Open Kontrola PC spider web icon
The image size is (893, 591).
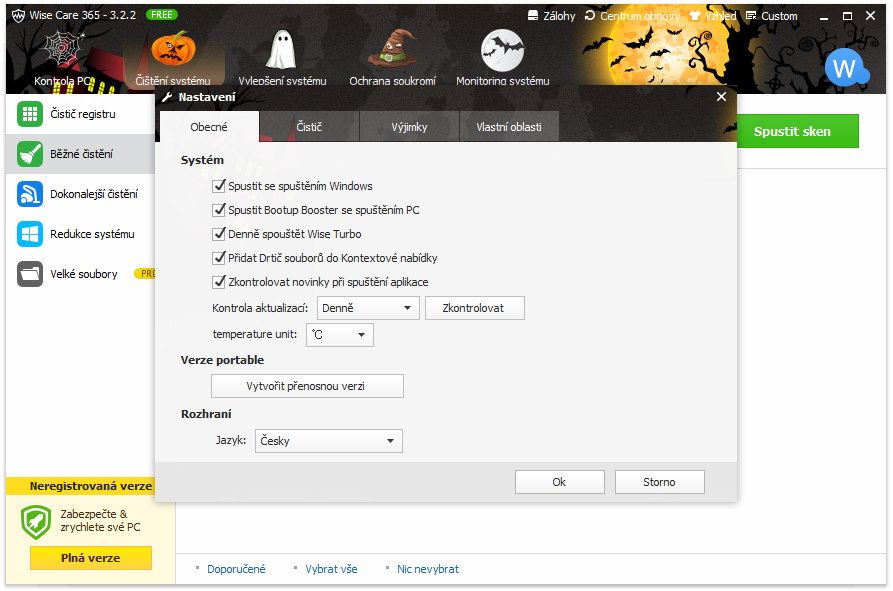click(x=63, y=49)
